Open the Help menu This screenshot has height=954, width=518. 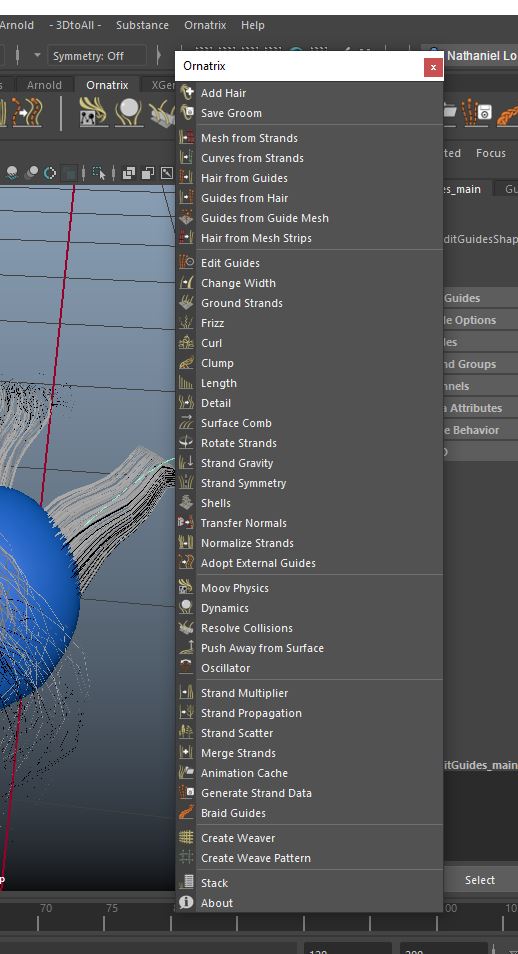pos(253,25)
